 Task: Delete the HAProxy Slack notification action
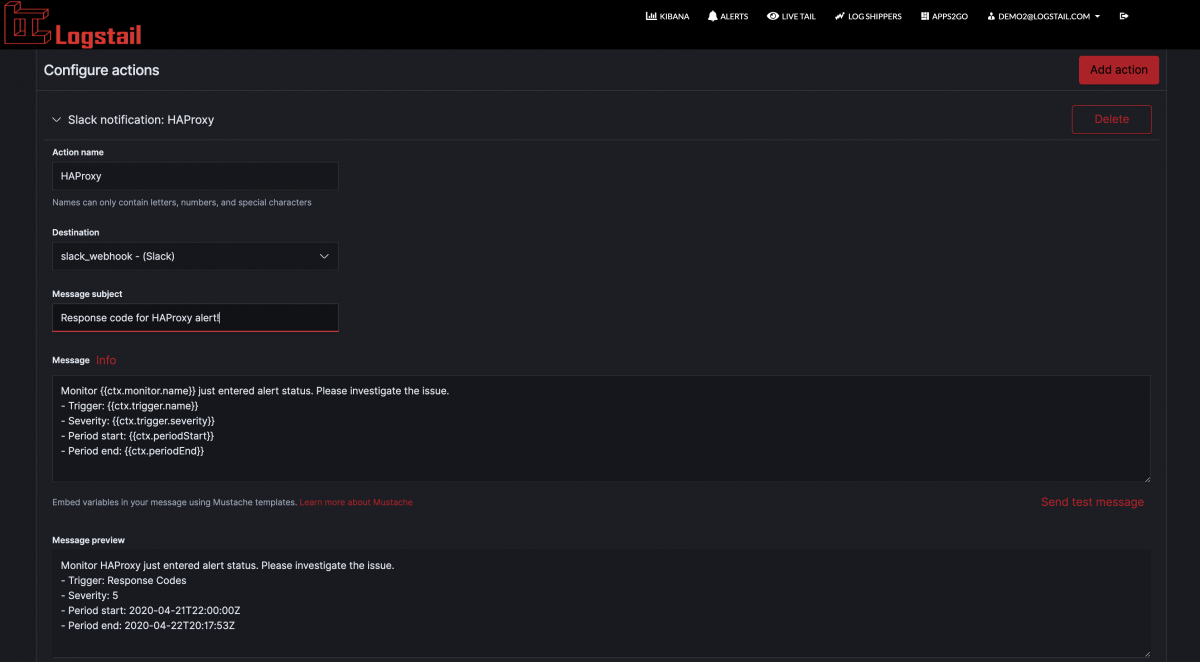tap(1111, 119)
